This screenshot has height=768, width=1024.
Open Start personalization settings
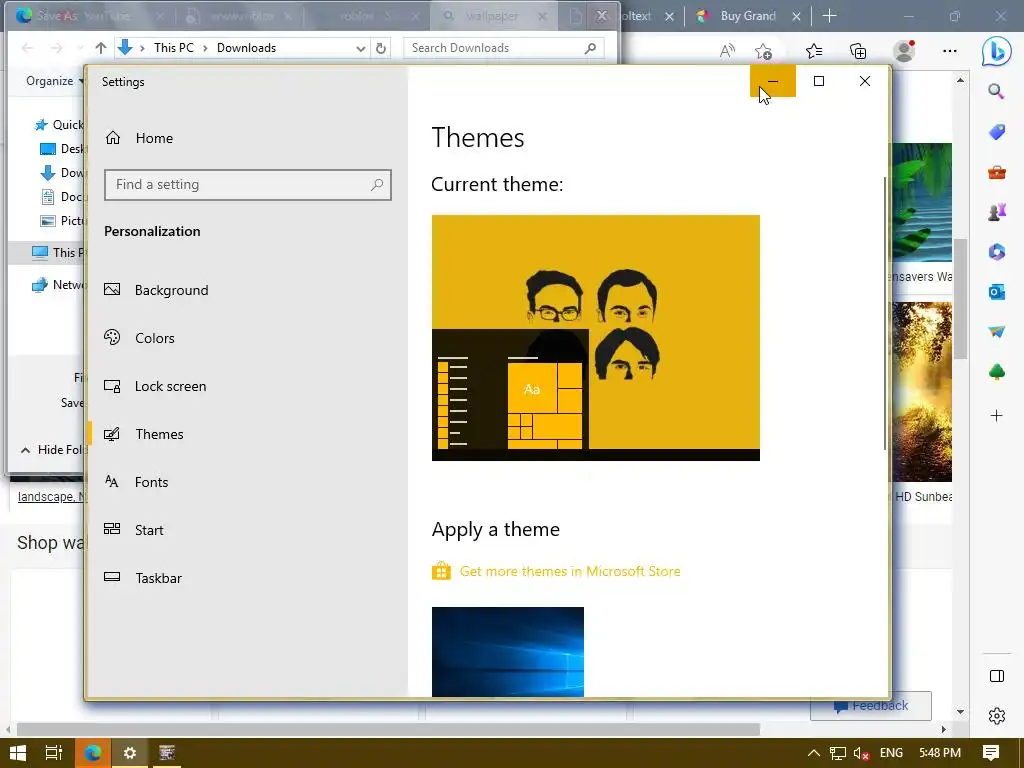click(134, 530)
